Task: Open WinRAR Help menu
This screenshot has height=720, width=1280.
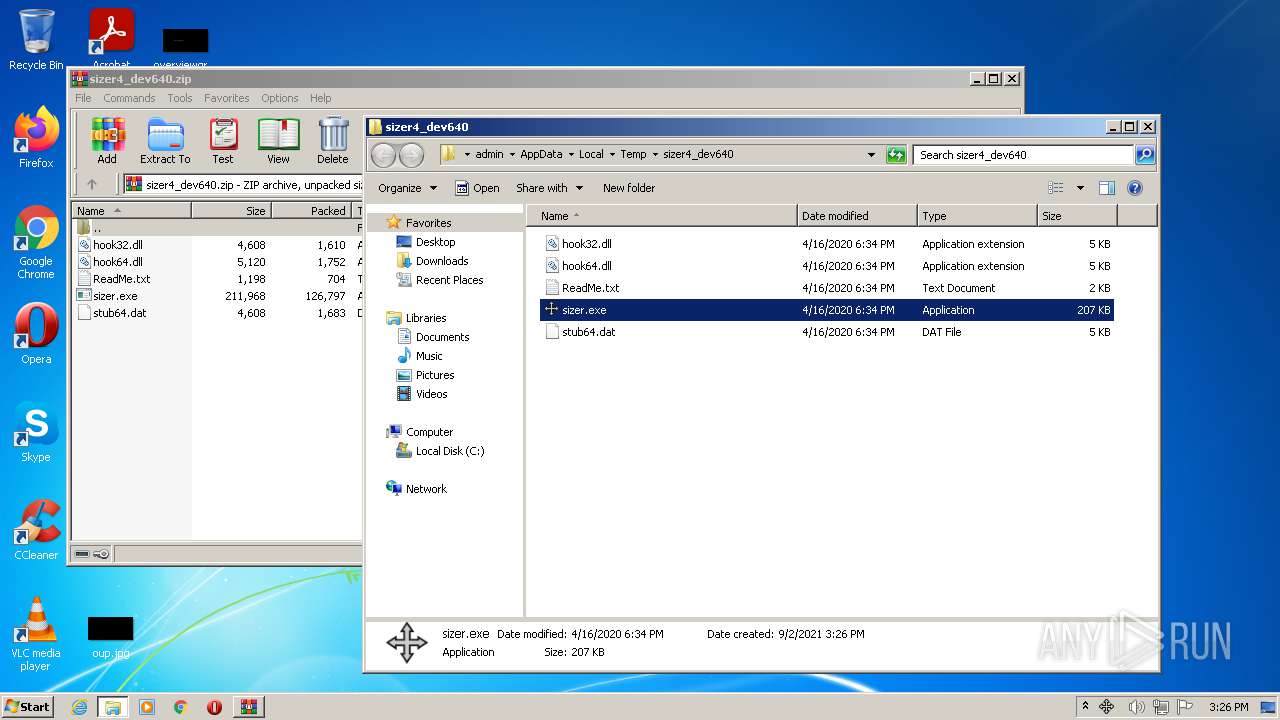Action: (x=320, y=98)
